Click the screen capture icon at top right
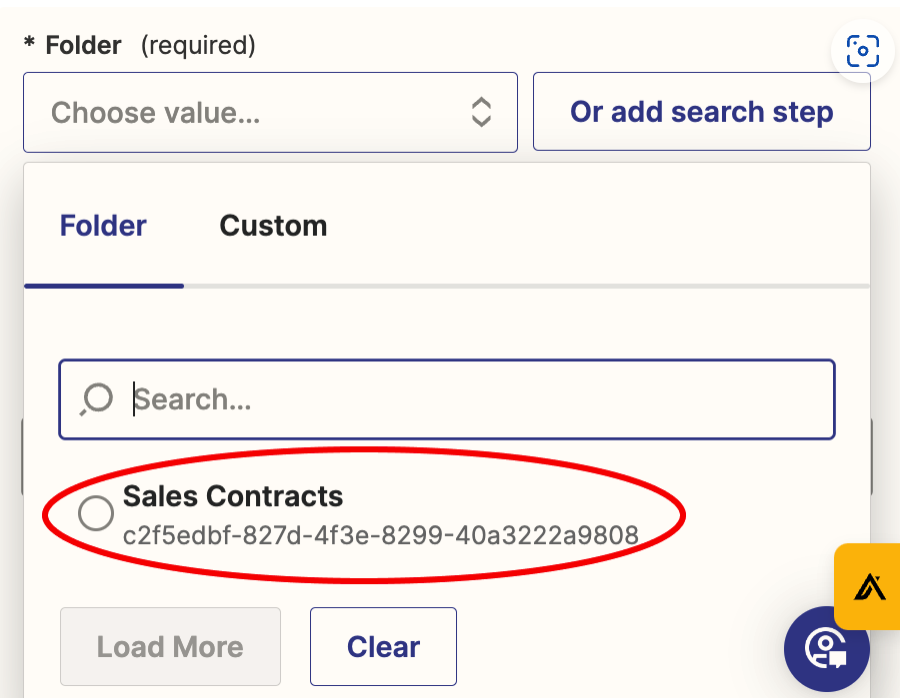 click(862, 51)
